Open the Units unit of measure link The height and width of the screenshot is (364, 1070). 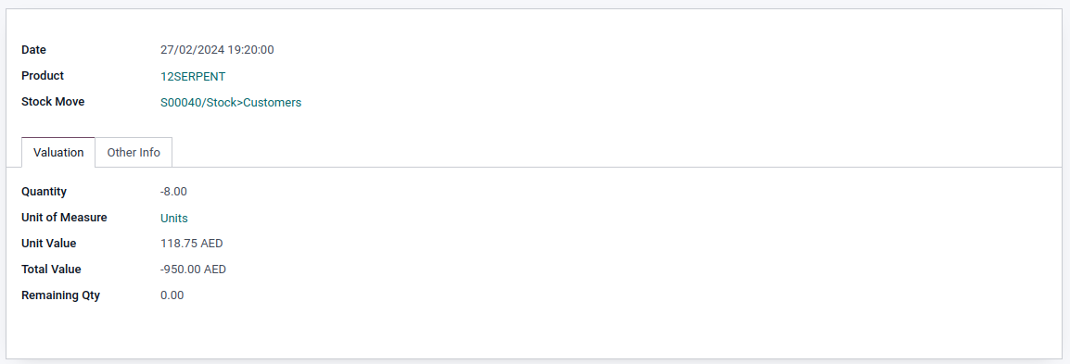coord(174,218)
